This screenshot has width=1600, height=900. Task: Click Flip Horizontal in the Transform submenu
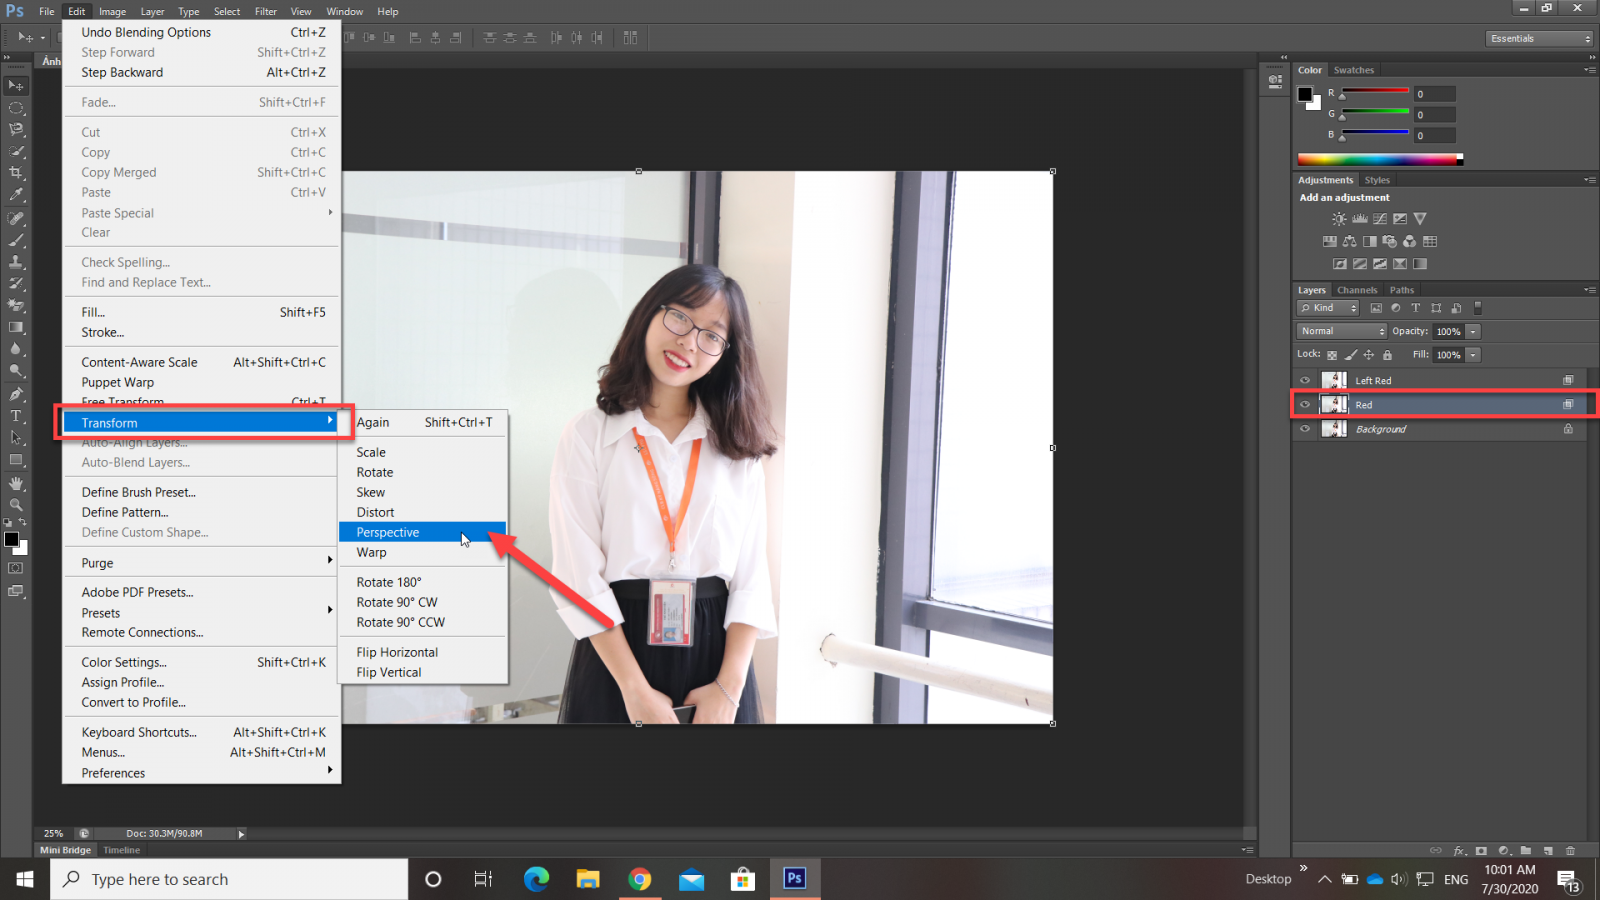397,652
